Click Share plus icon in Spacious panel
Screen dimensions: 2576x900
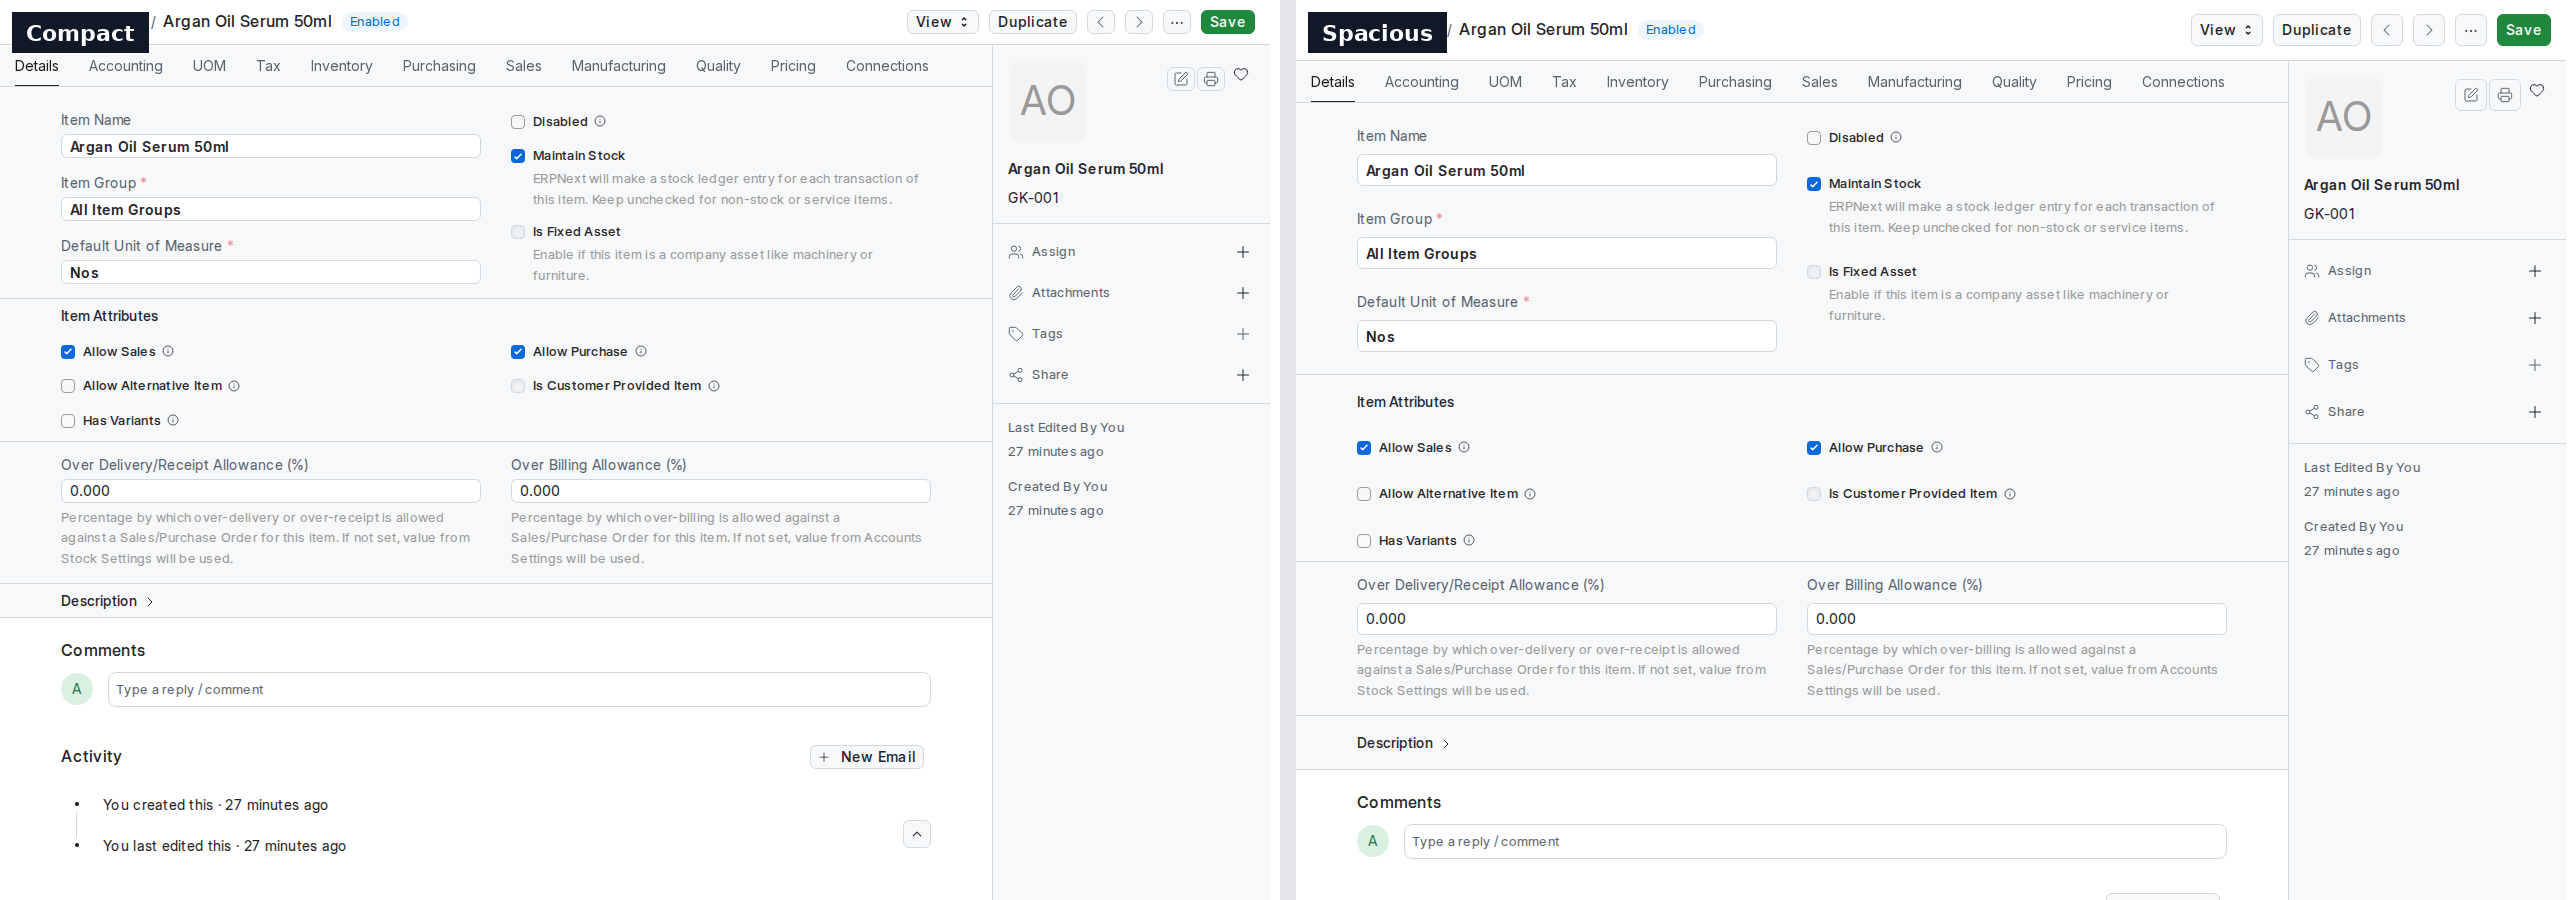(x=2535, y=412)
